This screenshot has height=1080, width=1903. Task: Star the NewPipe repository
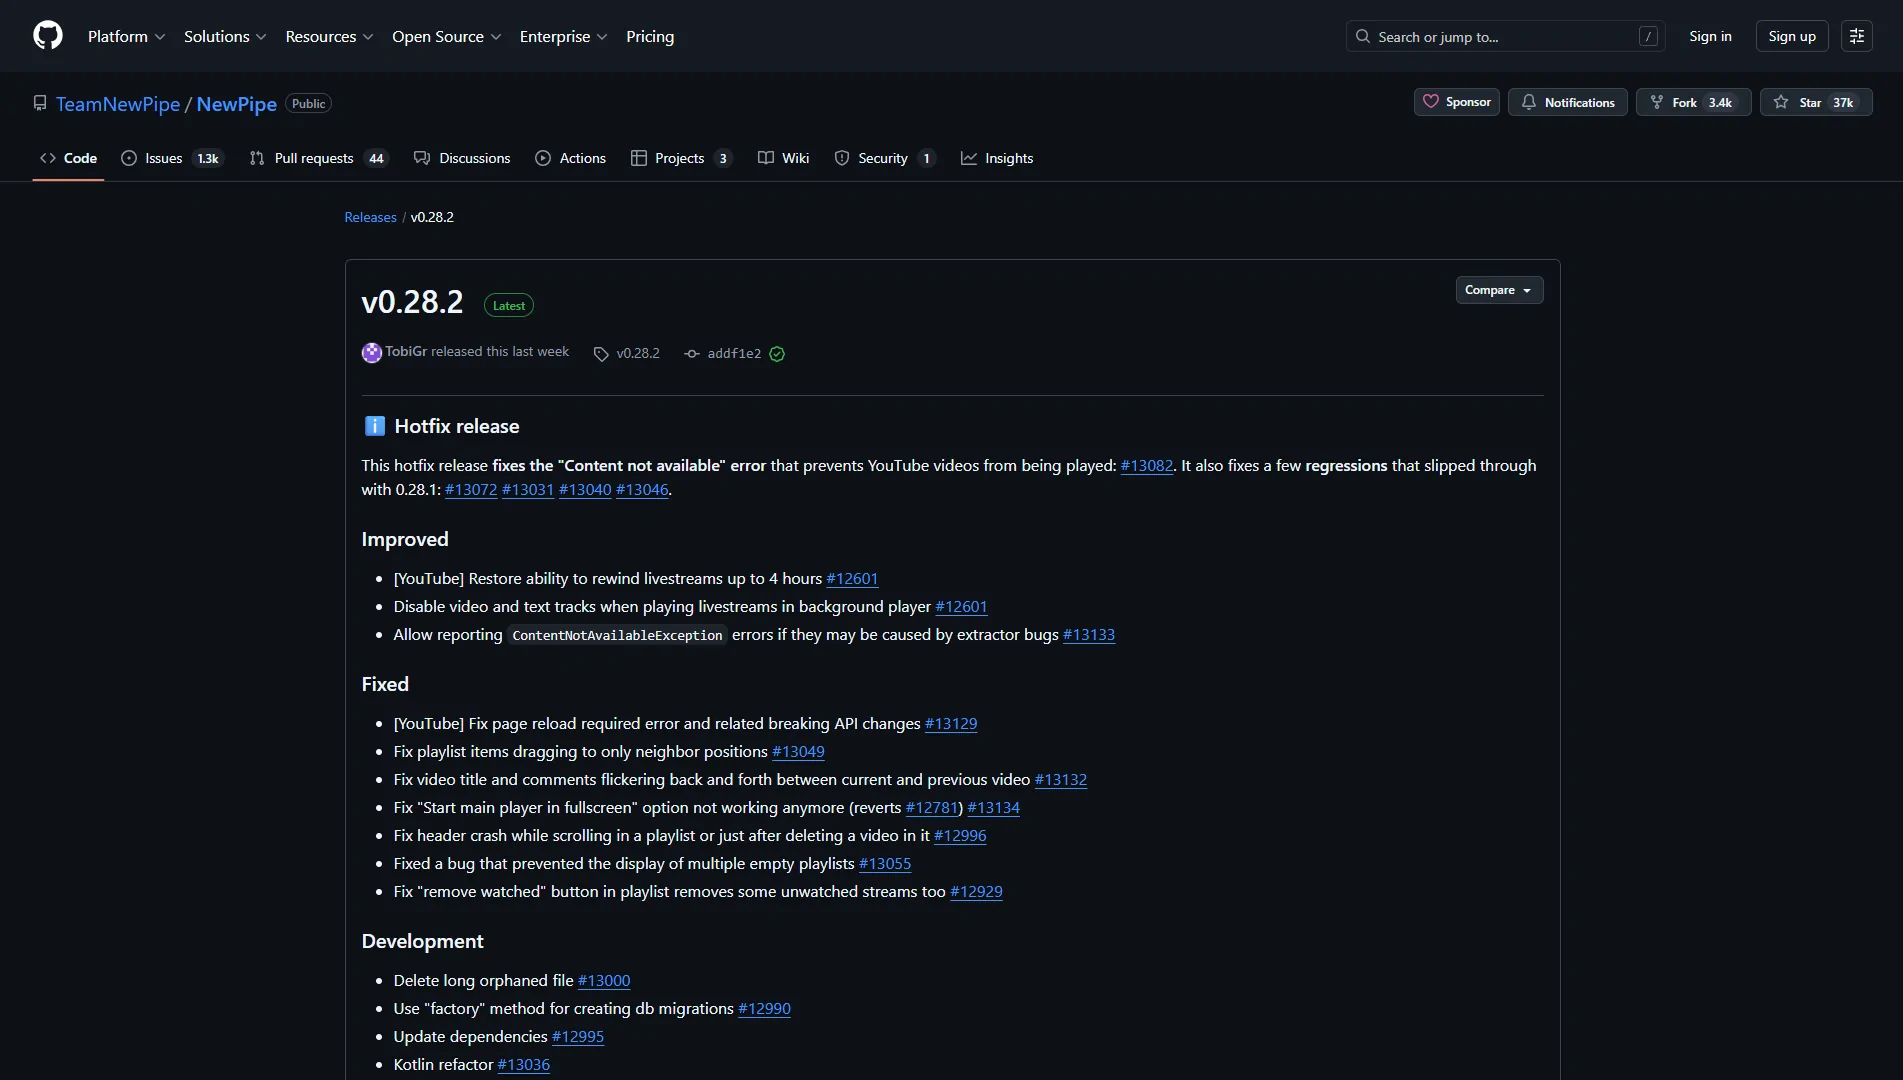pyautogui.click(x=1799, y=102)
